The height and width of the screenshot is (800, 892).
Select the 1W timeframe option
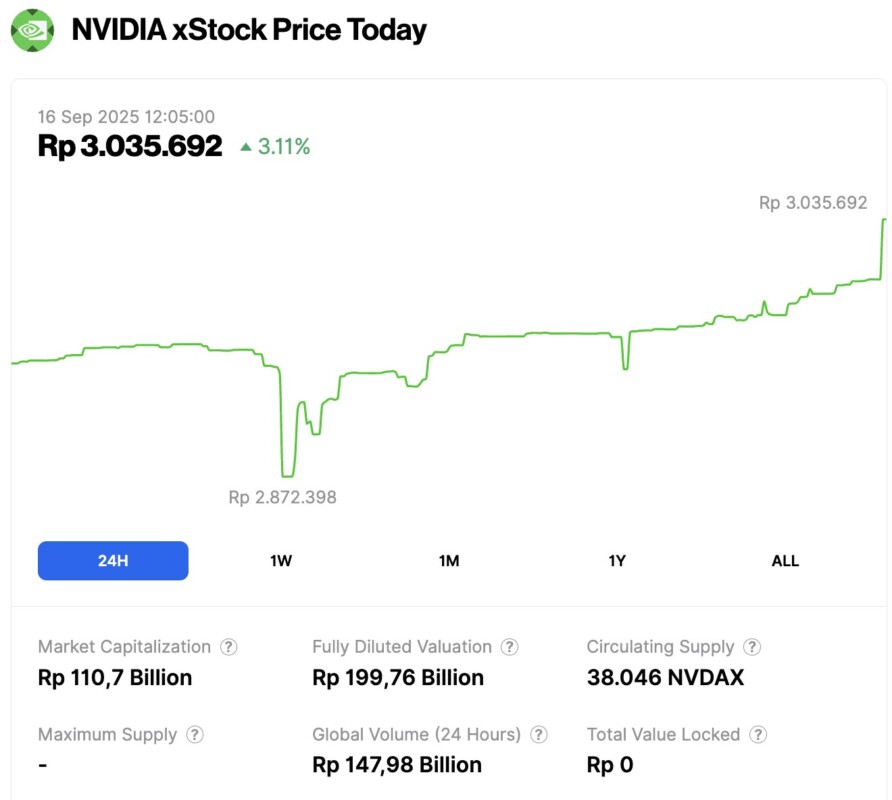coord(280,561)
